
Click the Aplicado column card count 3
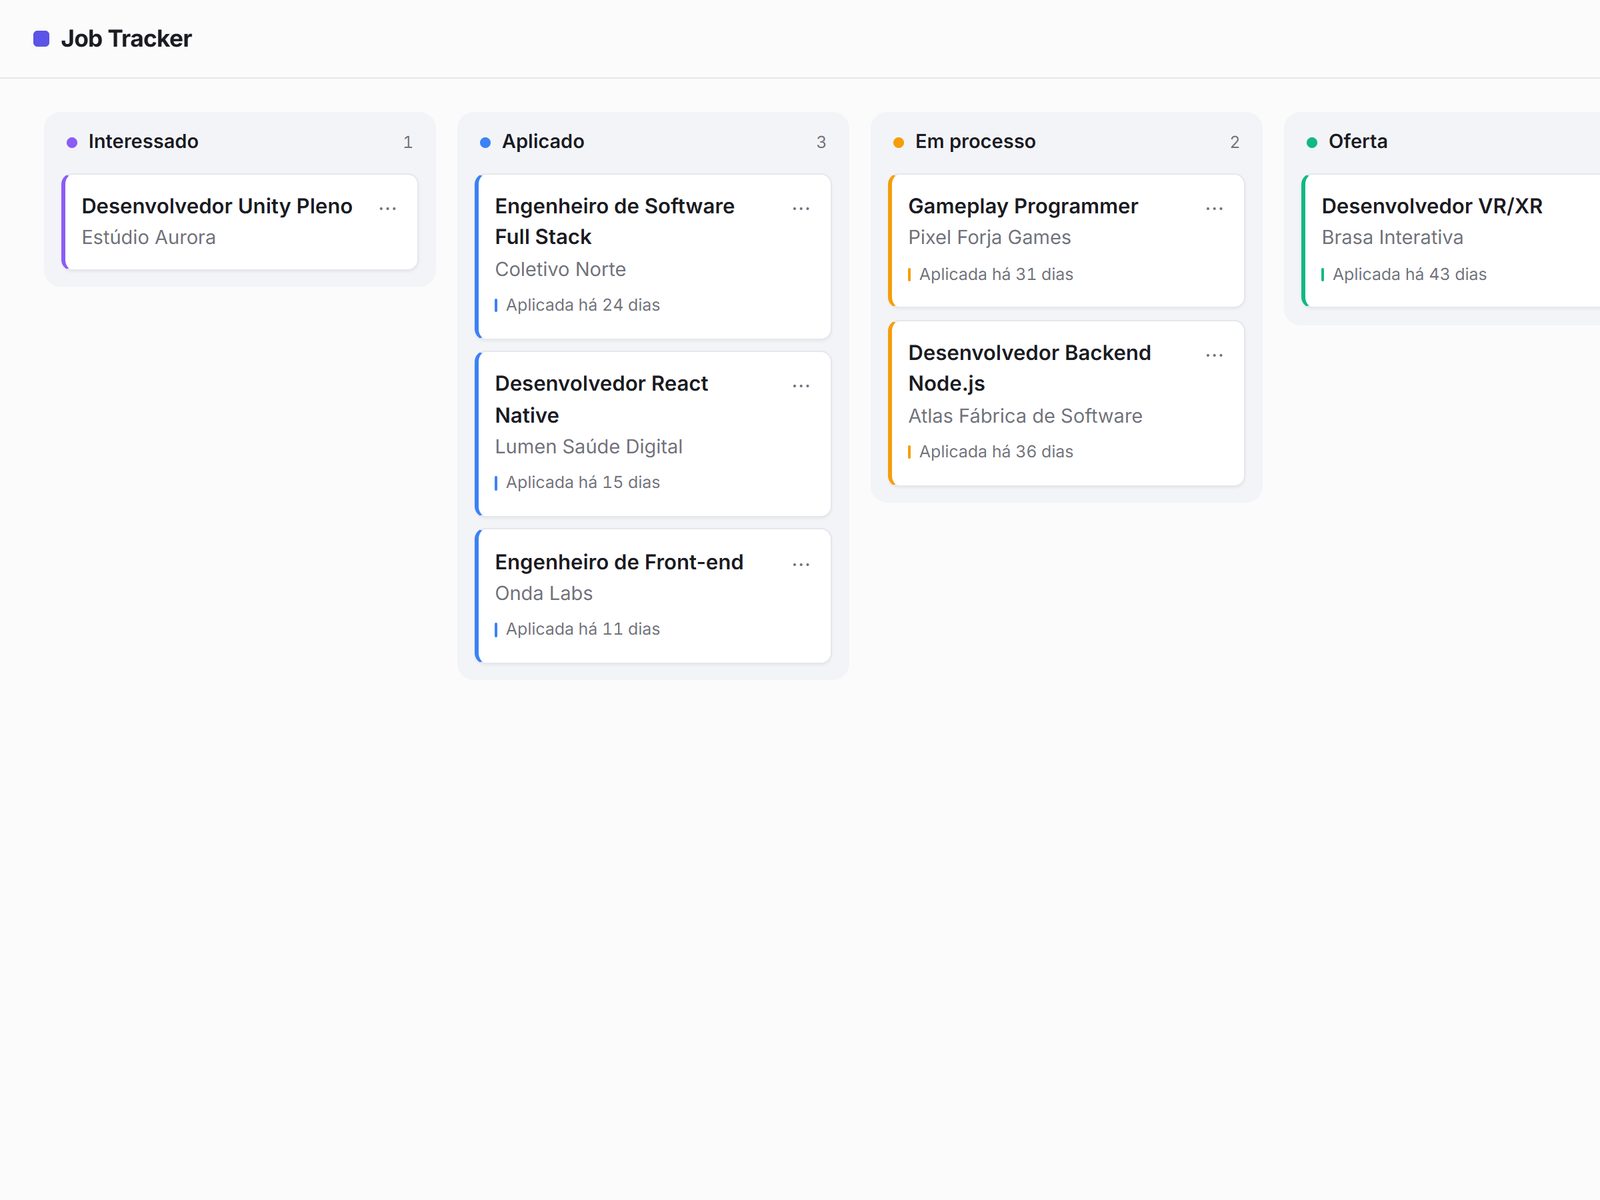[821, 142]
